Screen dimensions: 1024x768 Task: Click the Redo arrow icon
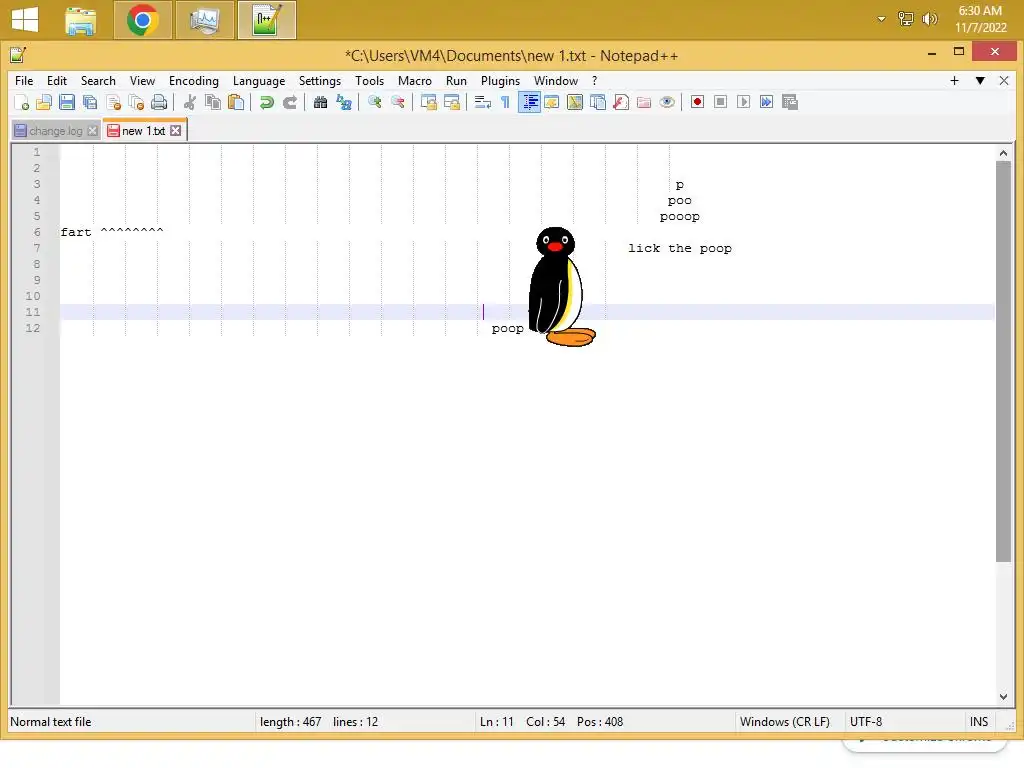click(289, 103)
